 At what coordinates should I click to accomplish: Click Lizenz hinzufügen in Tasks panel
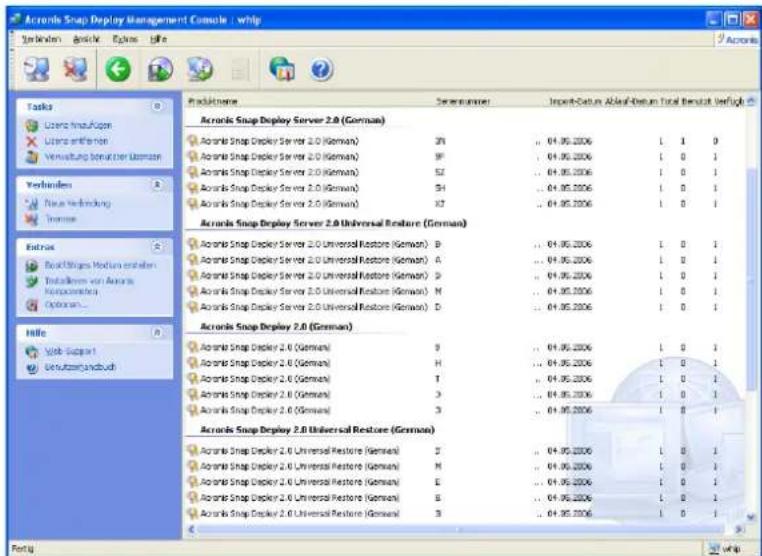78,125
